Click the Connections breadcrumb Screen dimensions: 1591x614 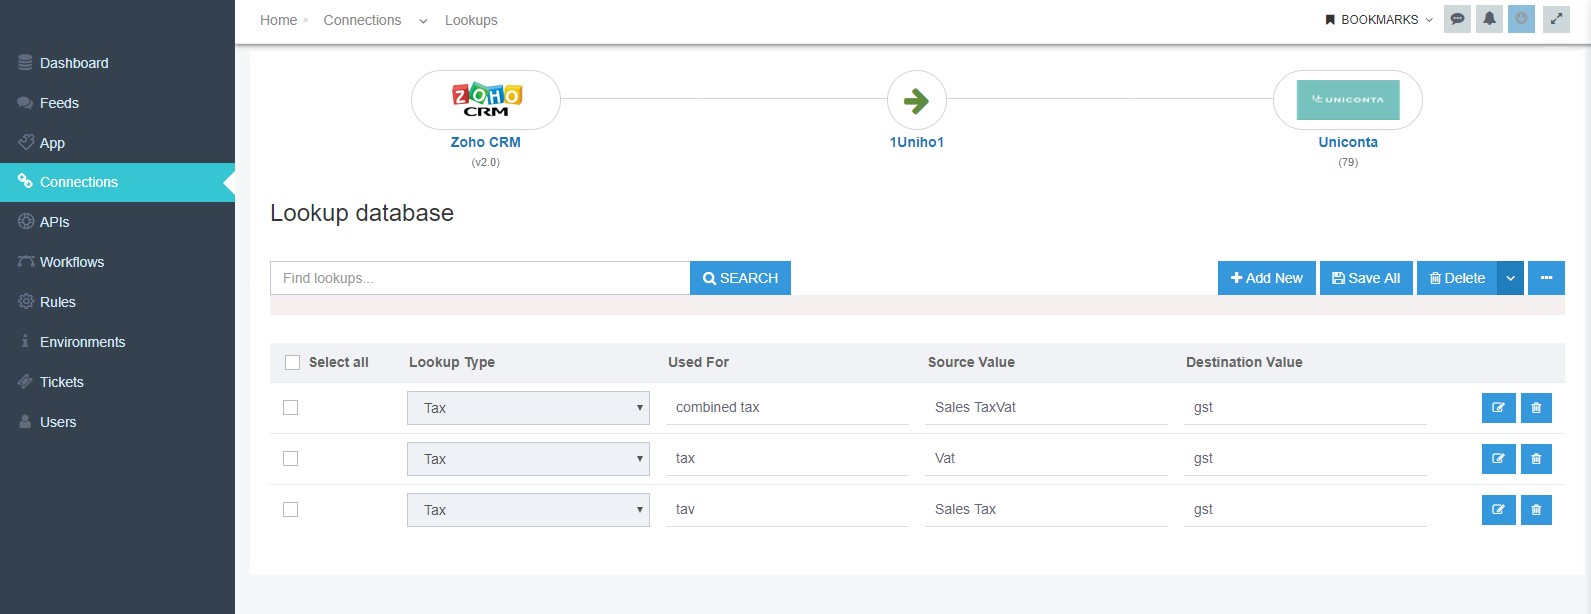[362, 20]
